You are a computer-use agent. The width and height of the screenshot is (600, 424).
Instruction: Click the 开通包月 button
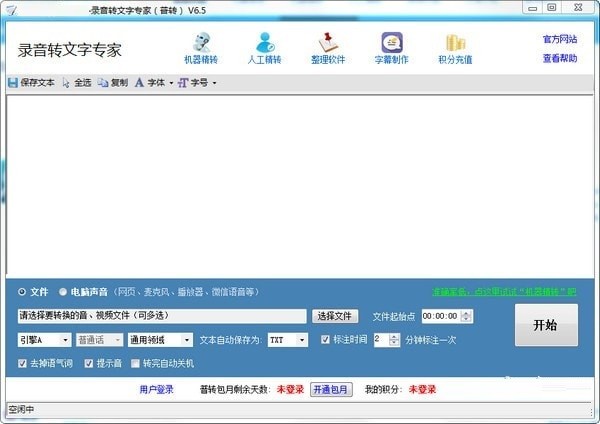[x=331, y=390]
